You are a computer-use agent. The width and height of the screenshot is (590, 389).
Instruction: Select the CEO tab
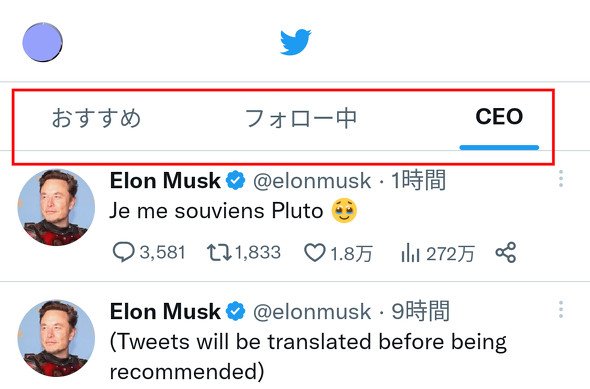[499, 116]
